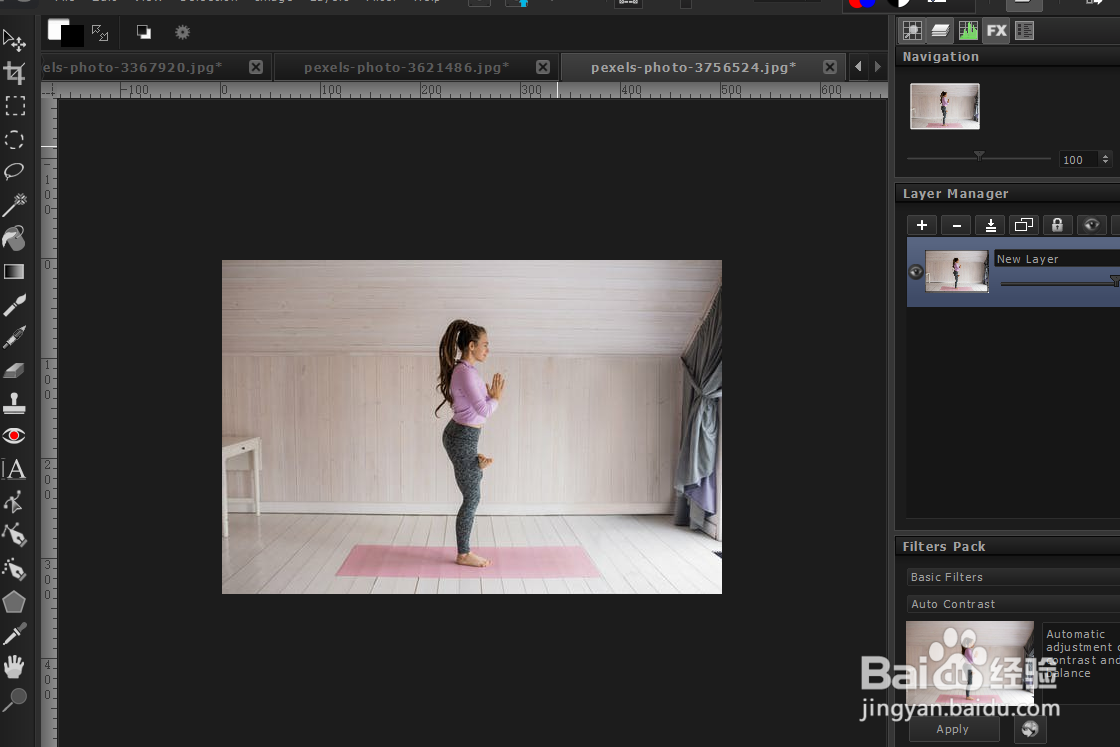The width and height of the screenshot is (1120, 747).
Task: Select the Paint Brush tool
Action: (x=14, y=305)
